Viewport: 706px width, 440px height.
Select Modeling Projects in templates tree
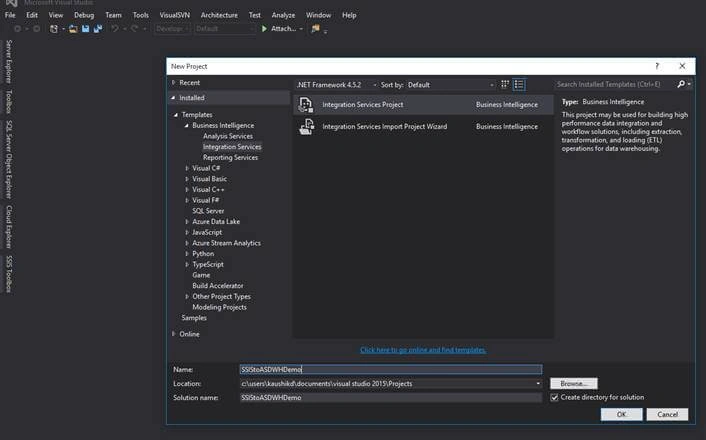[219, 307]
